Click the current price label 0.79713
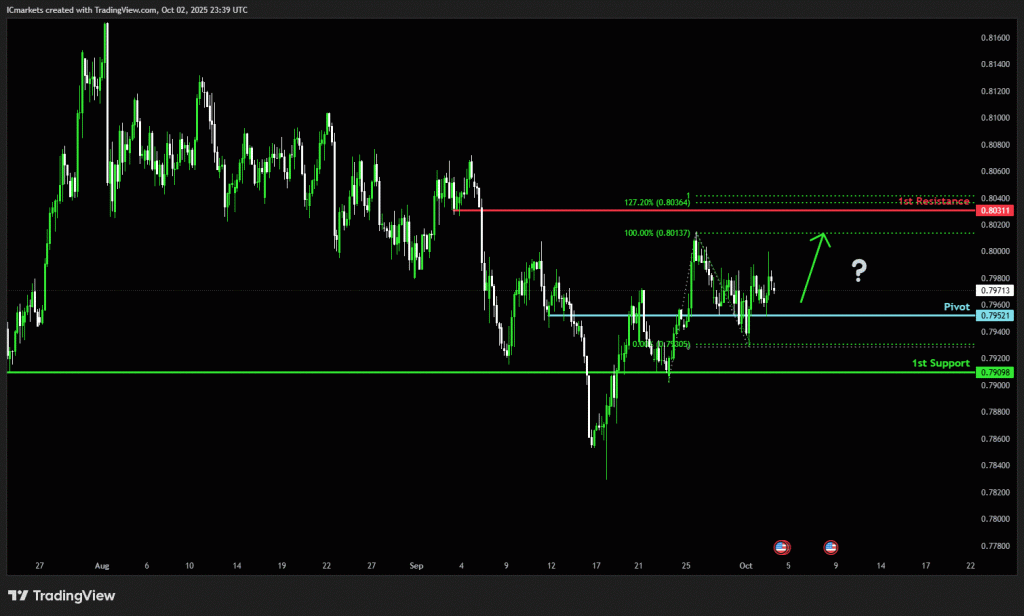 click(x=996, y=291)
